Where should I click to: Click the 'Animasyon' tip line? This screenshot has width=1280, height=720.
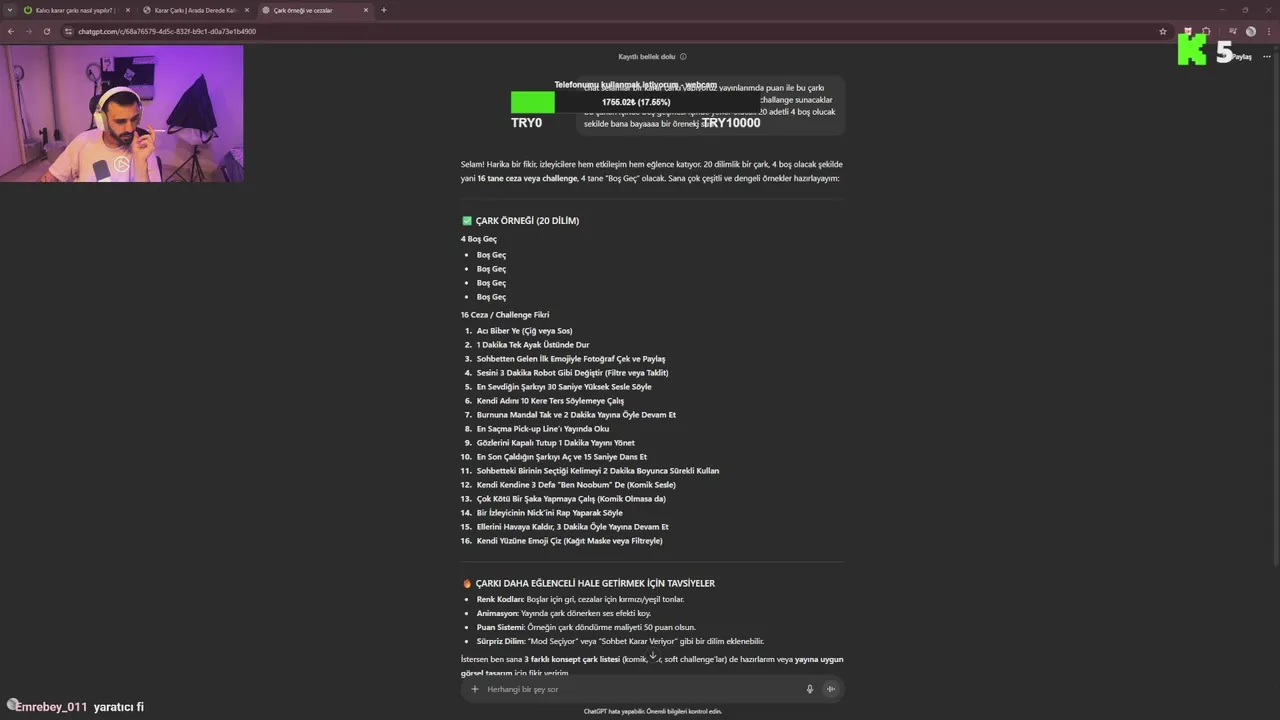[x=564, y=613]
